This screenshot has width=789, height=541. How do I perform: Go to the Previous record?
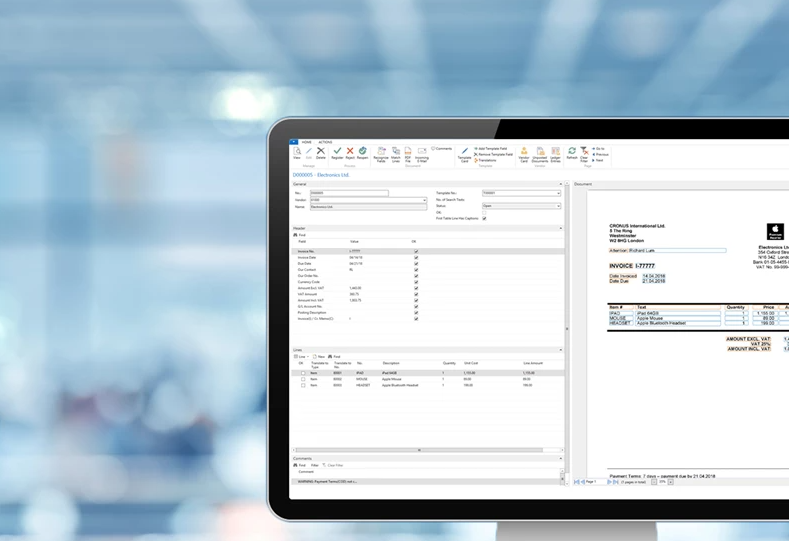600,154
